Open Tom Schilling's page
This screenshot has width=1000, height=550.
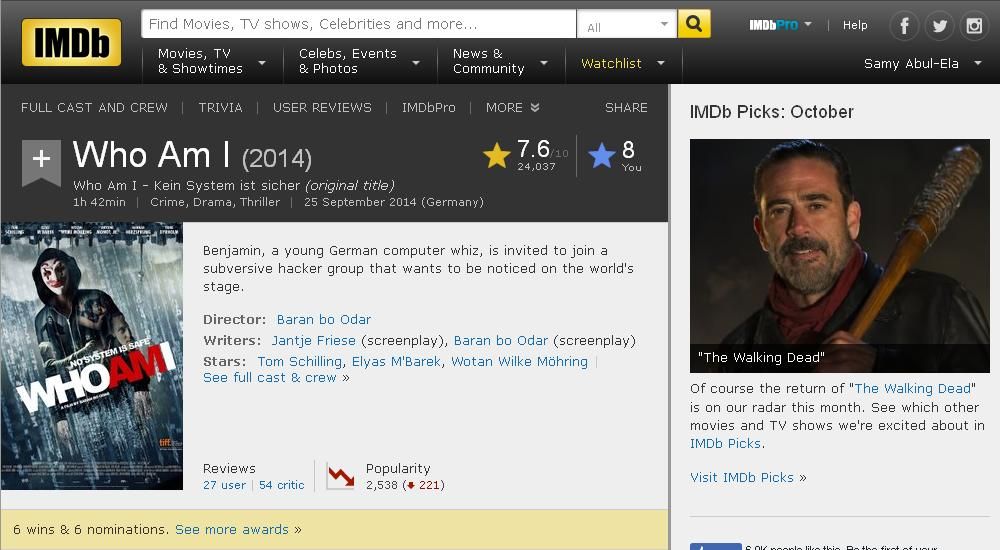point(300,362)
